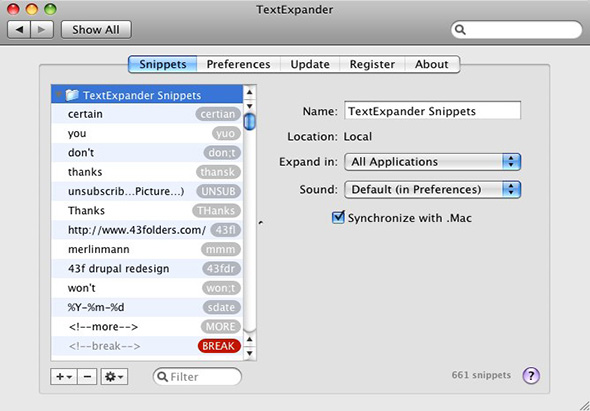The image size is (590, 411).
Task: Click the magnifier icon in the Filter field
Action: (163, 377)
